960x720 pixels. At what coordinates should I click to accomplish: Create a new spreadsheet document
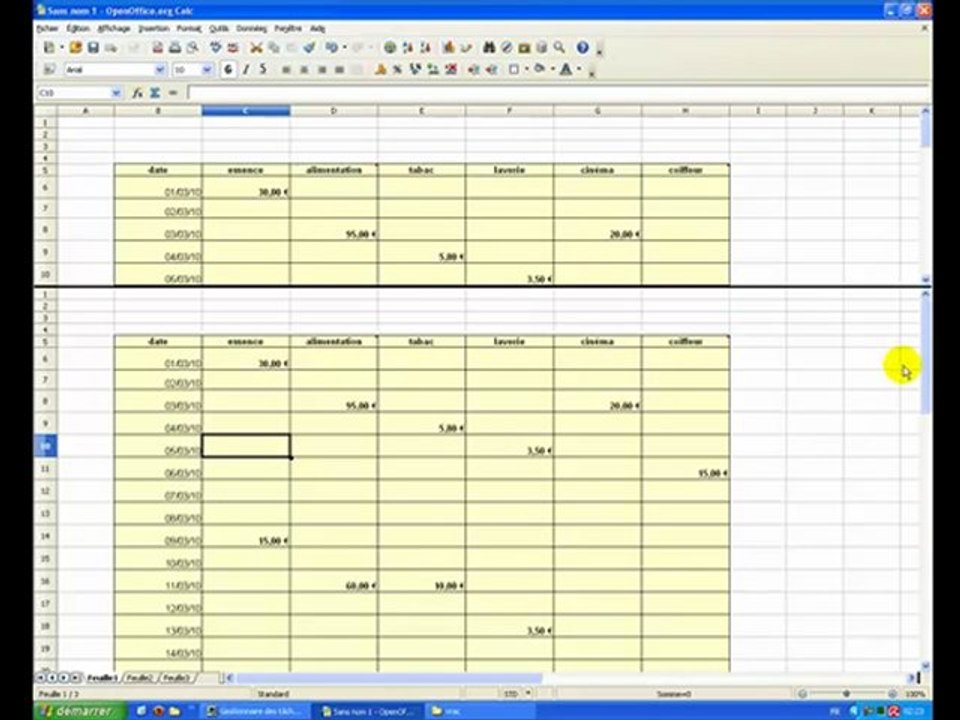(x=49, y=47)
